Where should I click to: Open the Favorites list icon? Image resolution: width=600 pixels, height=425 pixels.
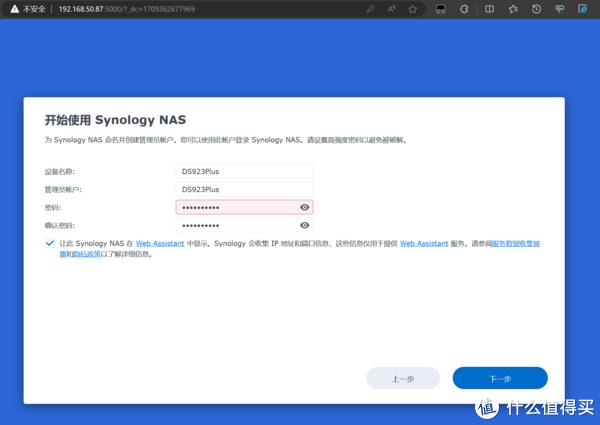pos(513,9)
